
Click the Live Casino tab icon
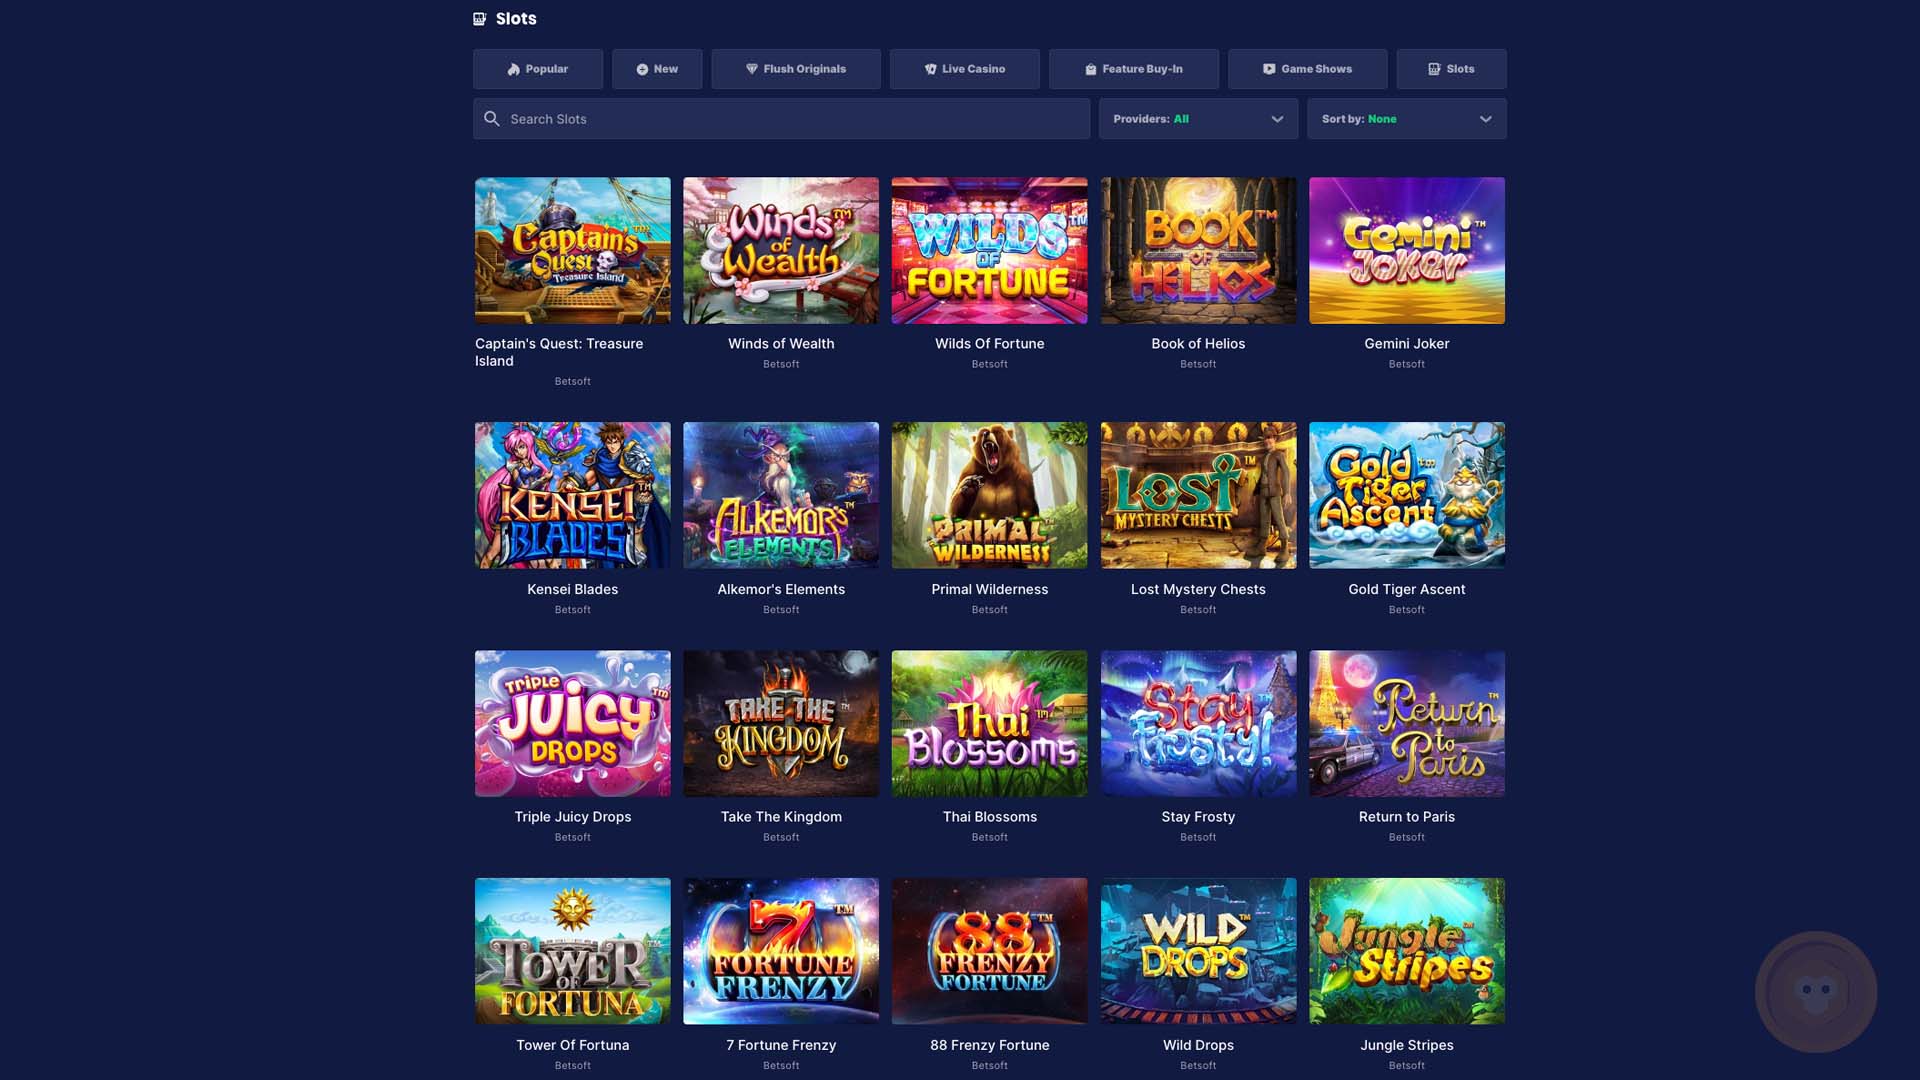coord(931,69)
